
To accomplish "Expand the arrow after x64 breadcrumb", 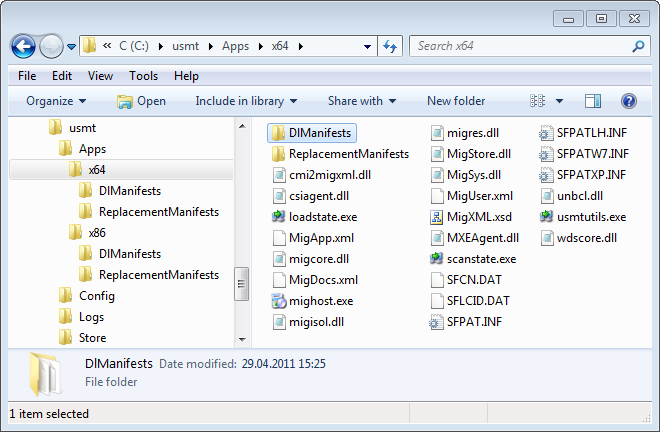I will [x=301, y=46].
